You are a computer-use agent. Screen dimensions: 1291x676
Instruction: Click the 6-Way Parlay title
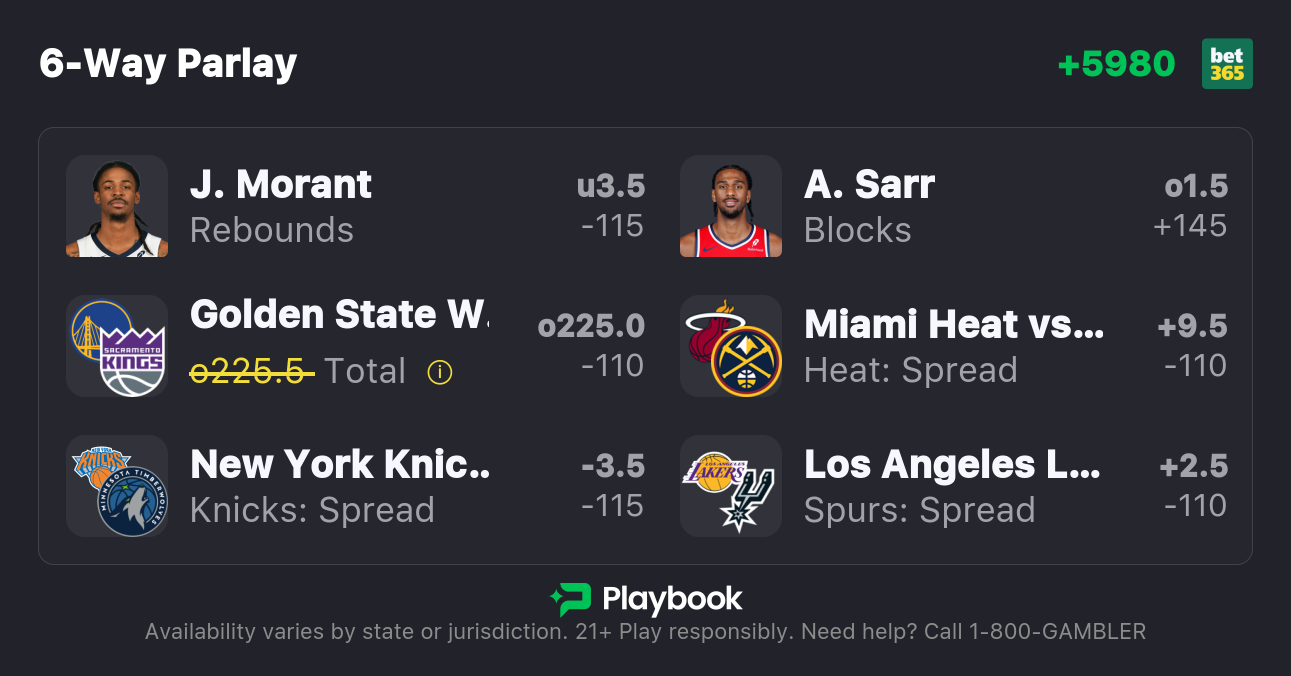(x=168, y=64)
